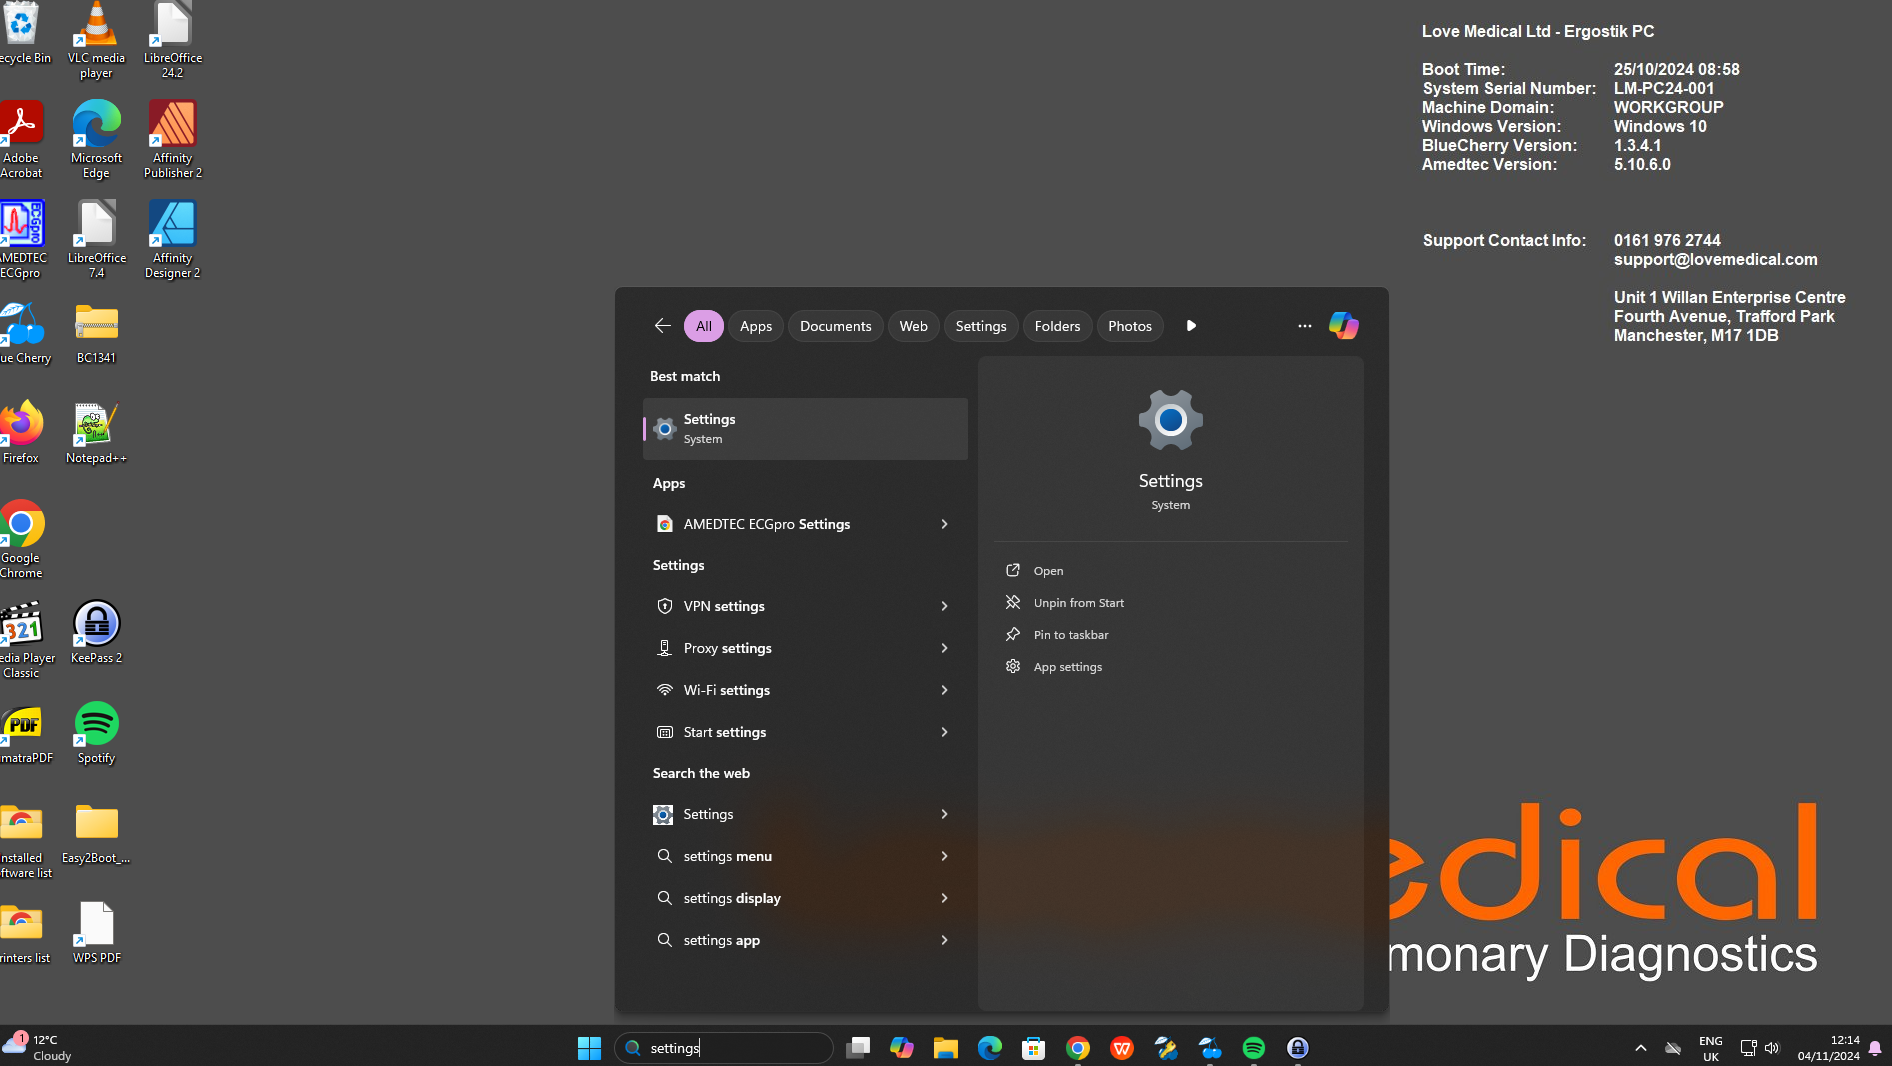Open VLC media player desktop shortcut
Image resolution: width=1892 pixels, height=1066 pixels.
(x=96, y=40)
